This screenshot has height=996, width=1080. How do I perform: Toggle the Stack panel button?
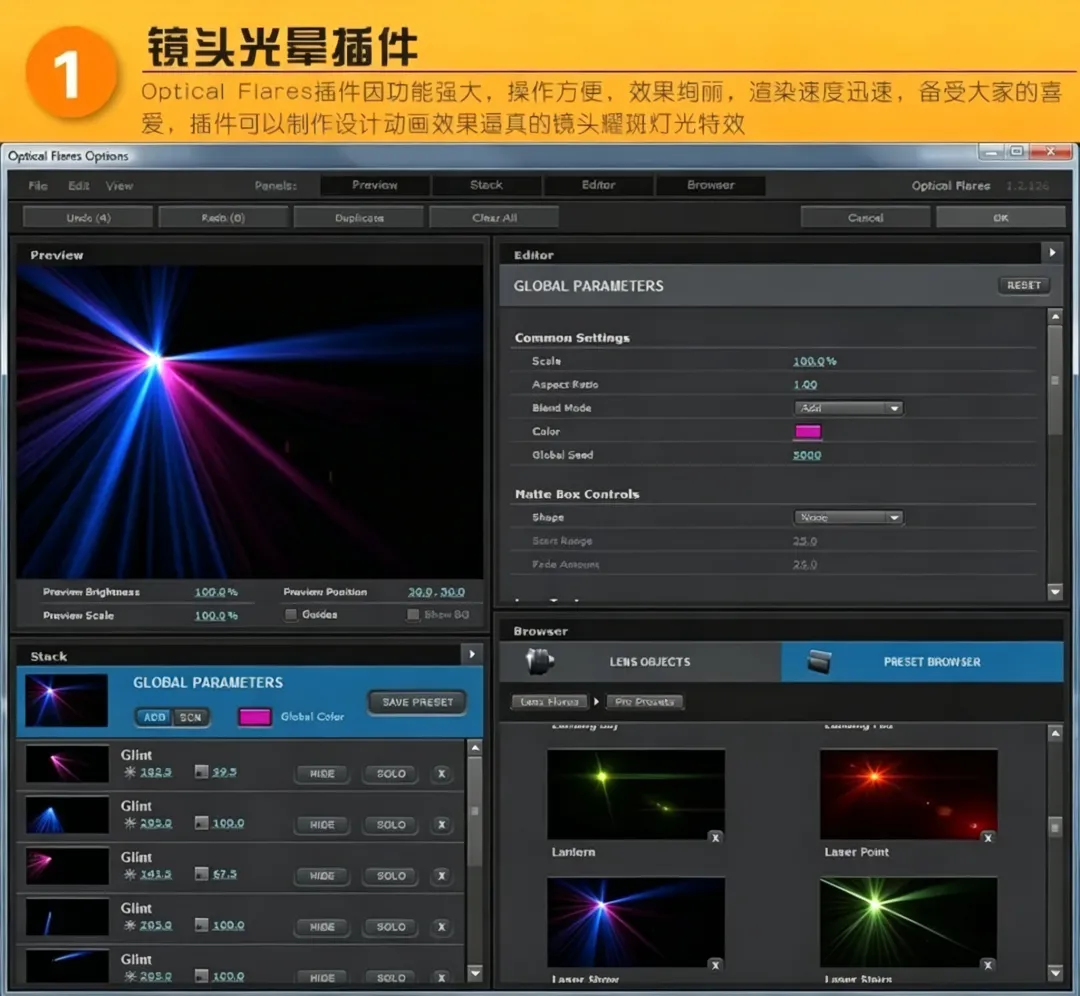pos(486,185)
